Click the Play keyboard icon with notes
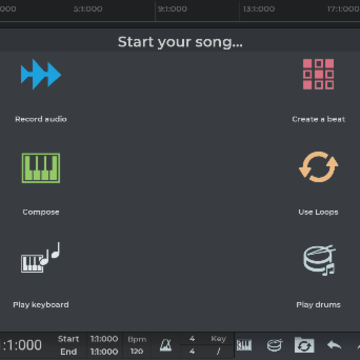Image resolution: width=360 pixels, height=360 pixels. click(41, 258)
